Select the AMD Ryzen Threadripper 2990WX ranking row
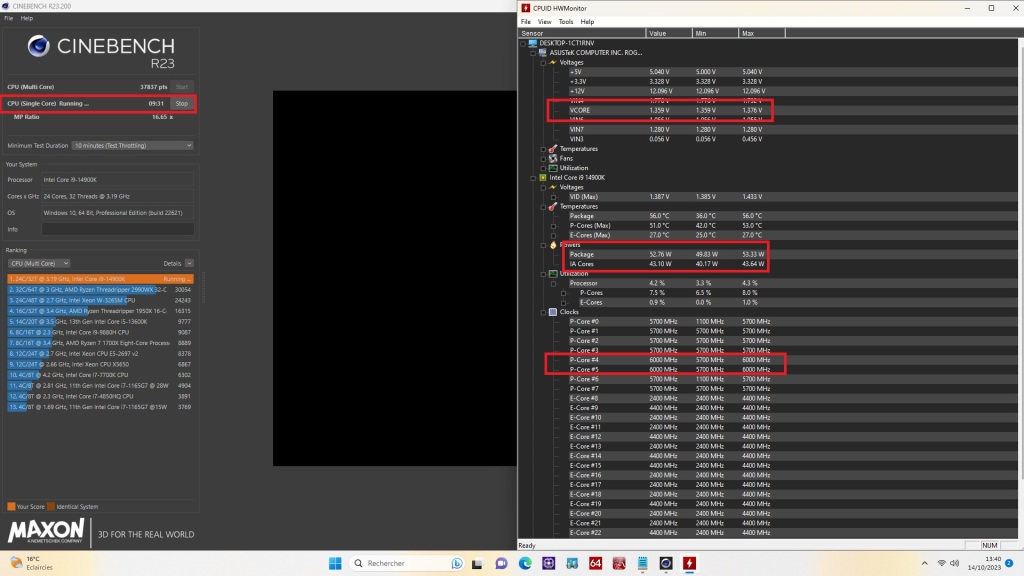This screenshot has width=1024, height=576. pyautogui.click(x=100, y=289)
